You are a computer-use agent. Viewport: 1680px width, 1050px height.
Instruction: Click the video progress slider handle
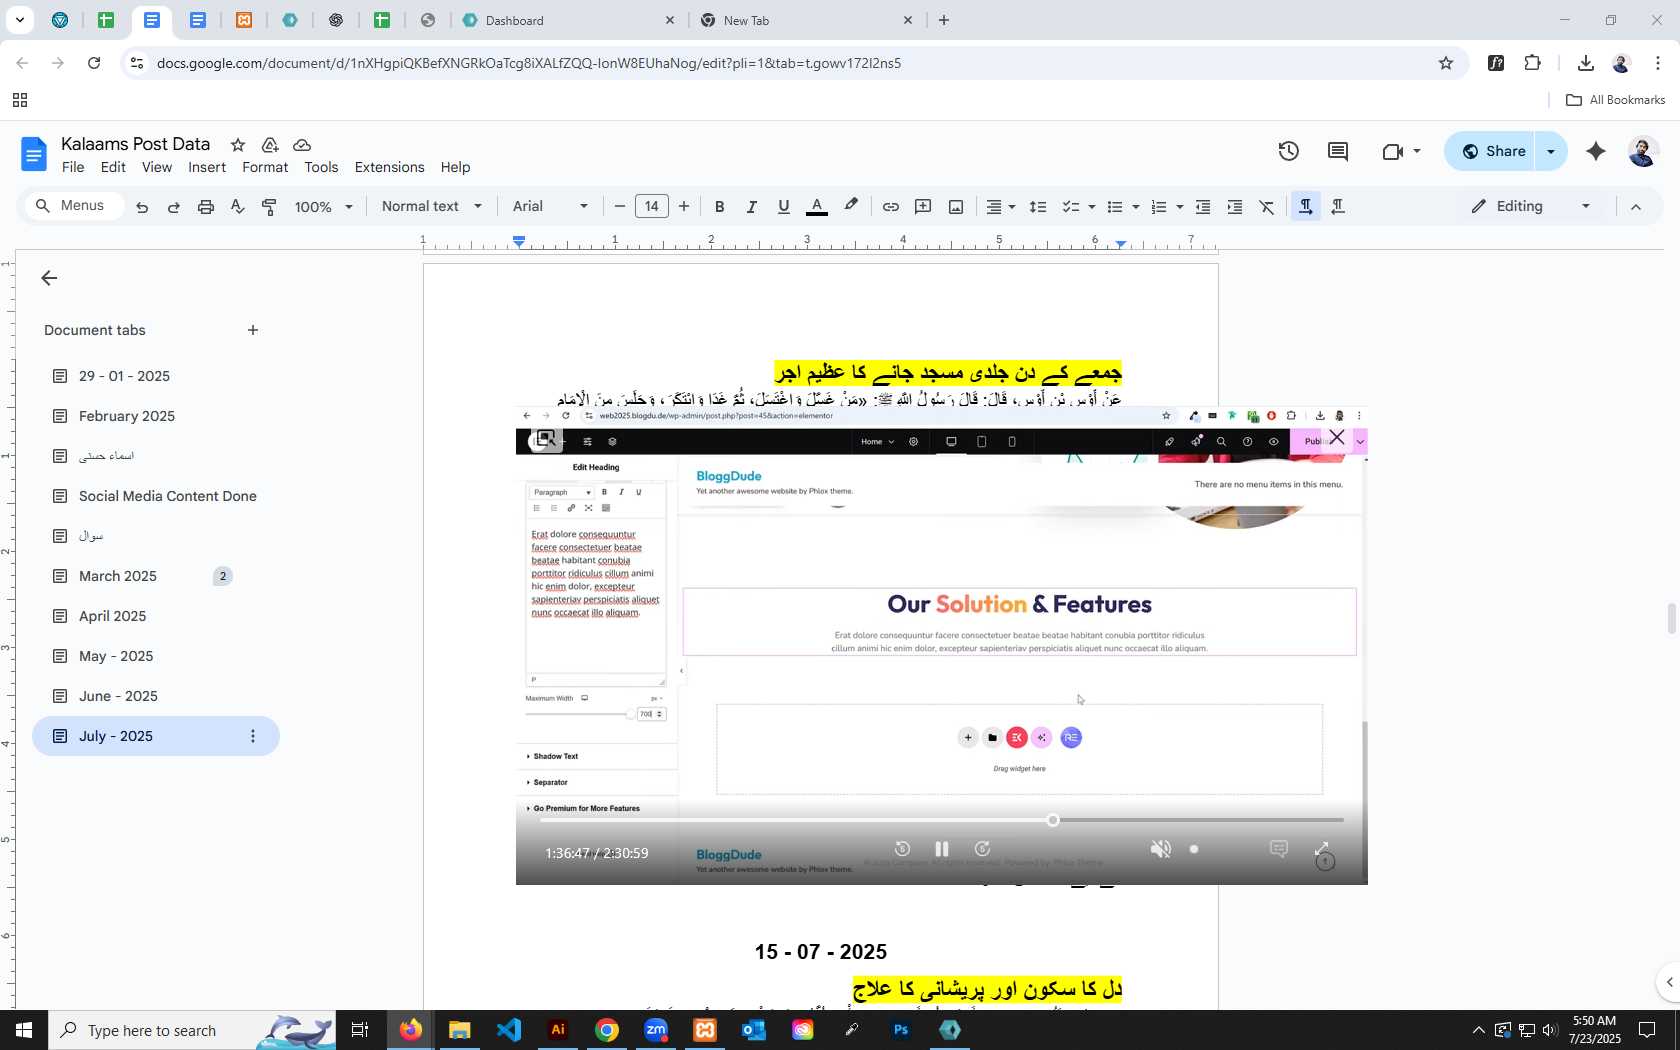(x=1053, y=820)
